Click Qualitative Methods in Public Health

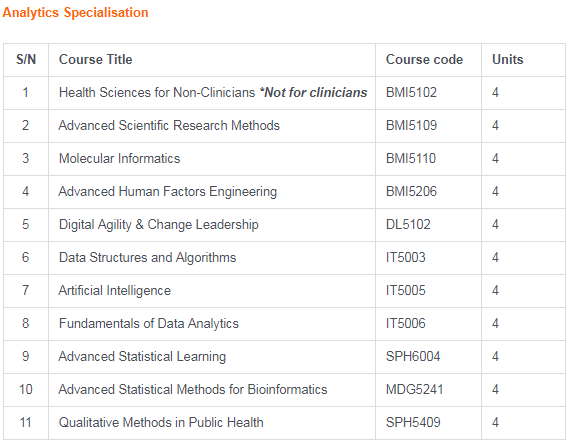161,423
